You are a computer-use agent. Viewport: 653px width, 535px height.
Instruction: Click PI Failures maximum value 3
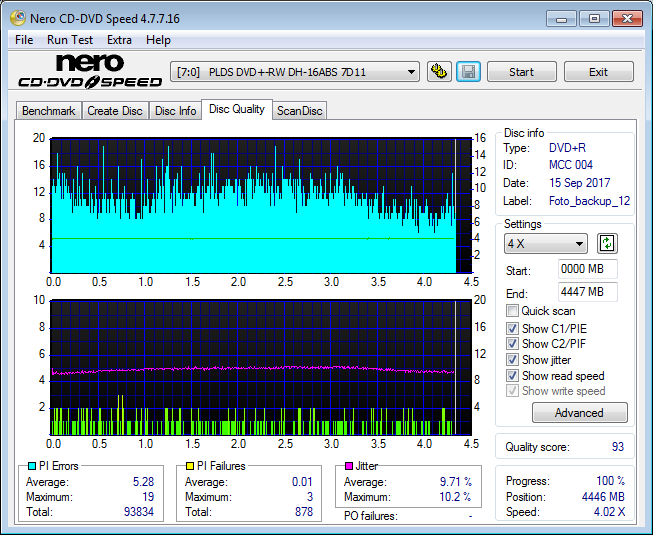pyautogui.click(x=310, y=497)
